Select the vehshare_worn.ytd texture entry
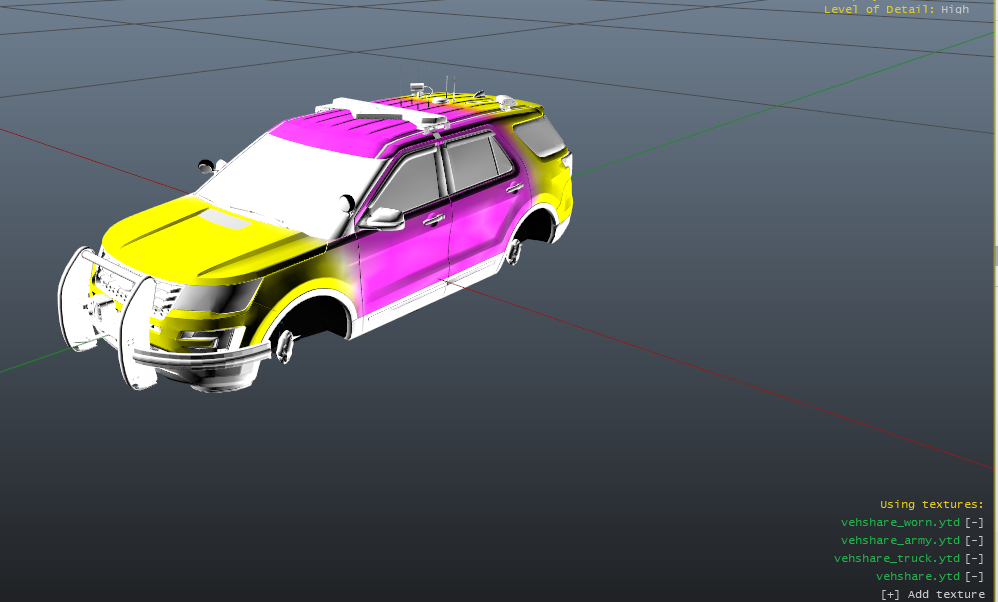 pyautogui.click(x=900, y=522)
